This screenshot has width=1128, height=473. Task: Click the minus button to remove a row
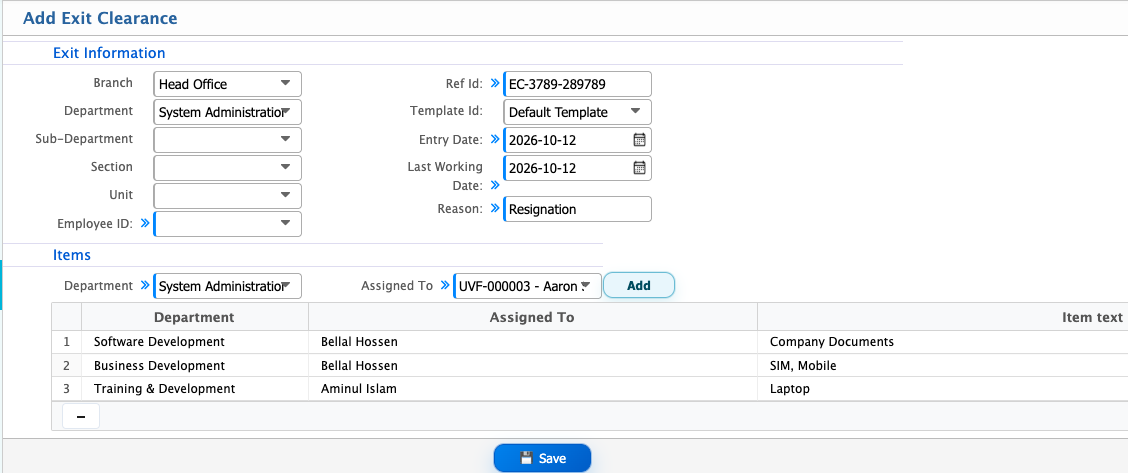81,416
